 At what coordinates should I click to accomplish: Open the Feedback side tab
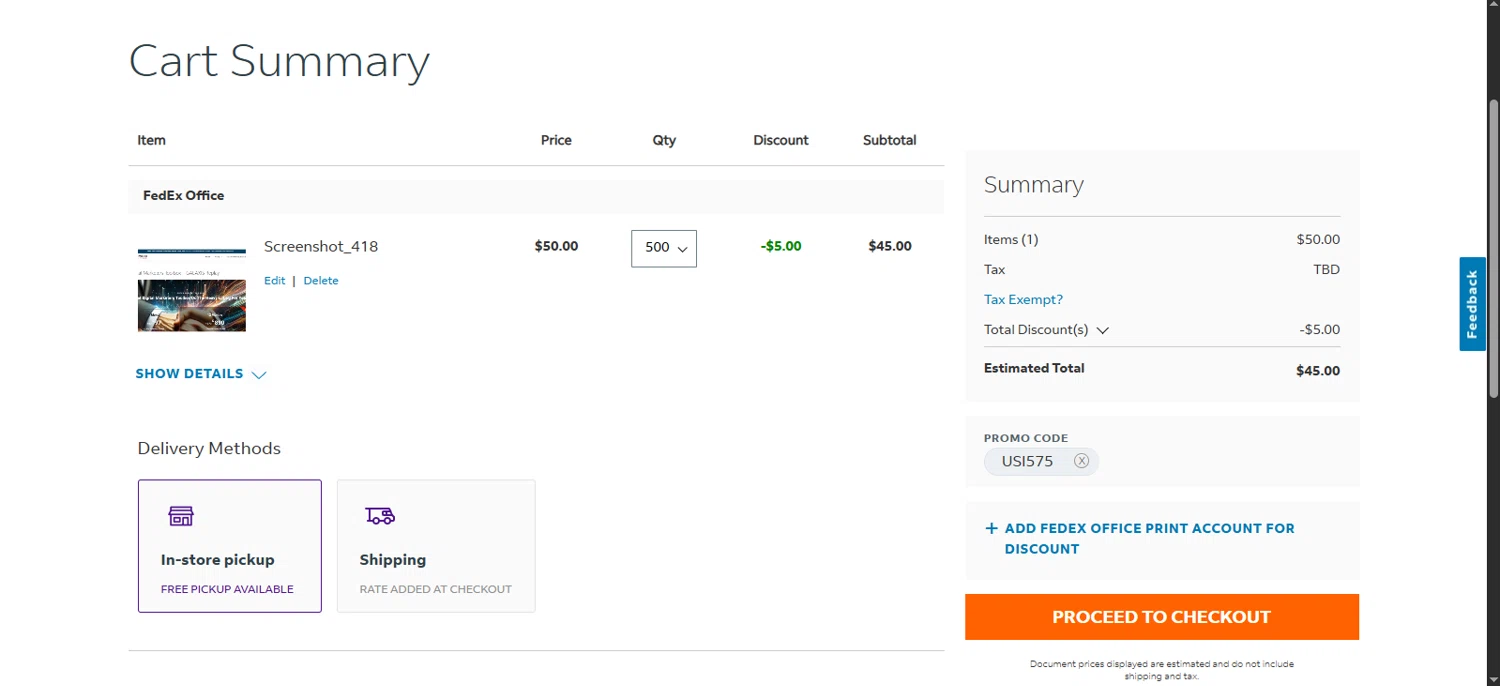[x=1472, y=304]
